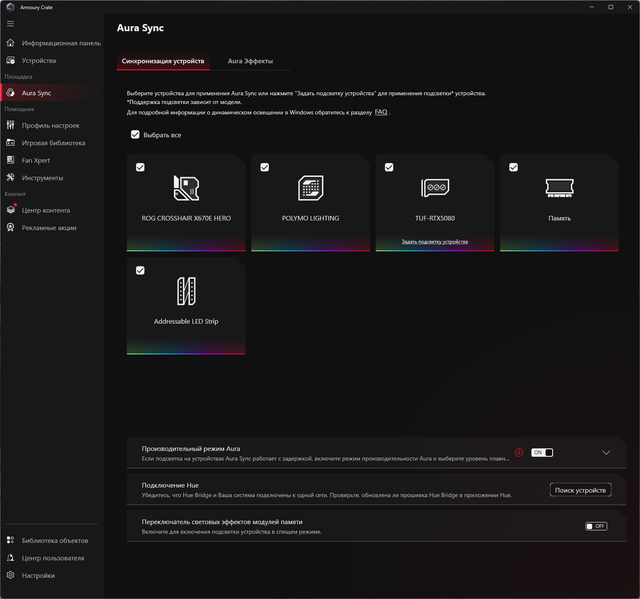Image resolution: width=640 pixels, height=599 pixels.
Task: Click the Aura Sync page title
Action: click(x=140, y=28)
